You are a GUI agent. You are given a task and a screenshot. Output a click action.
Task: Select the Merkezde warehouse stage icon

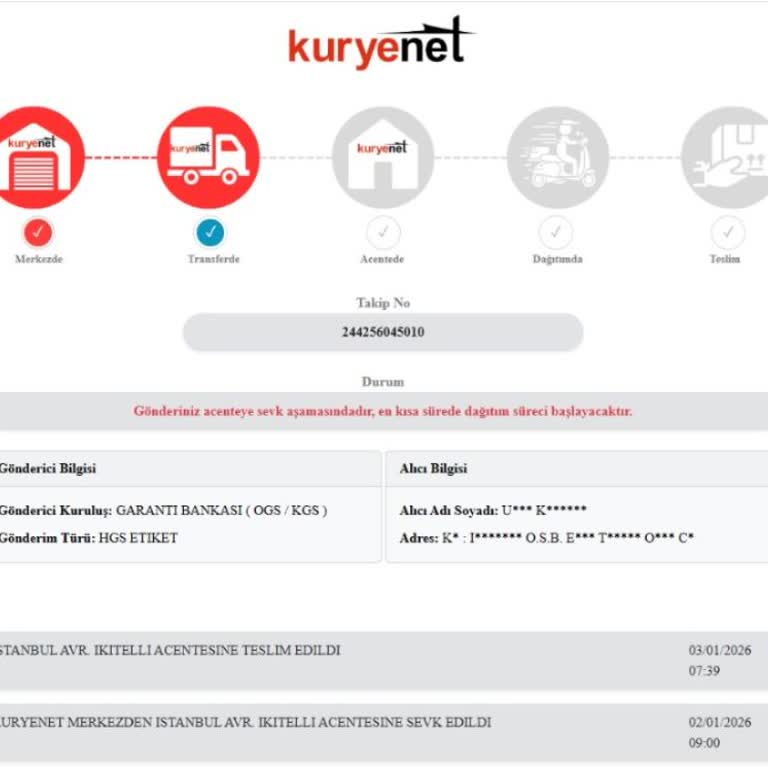coord(34,158)
